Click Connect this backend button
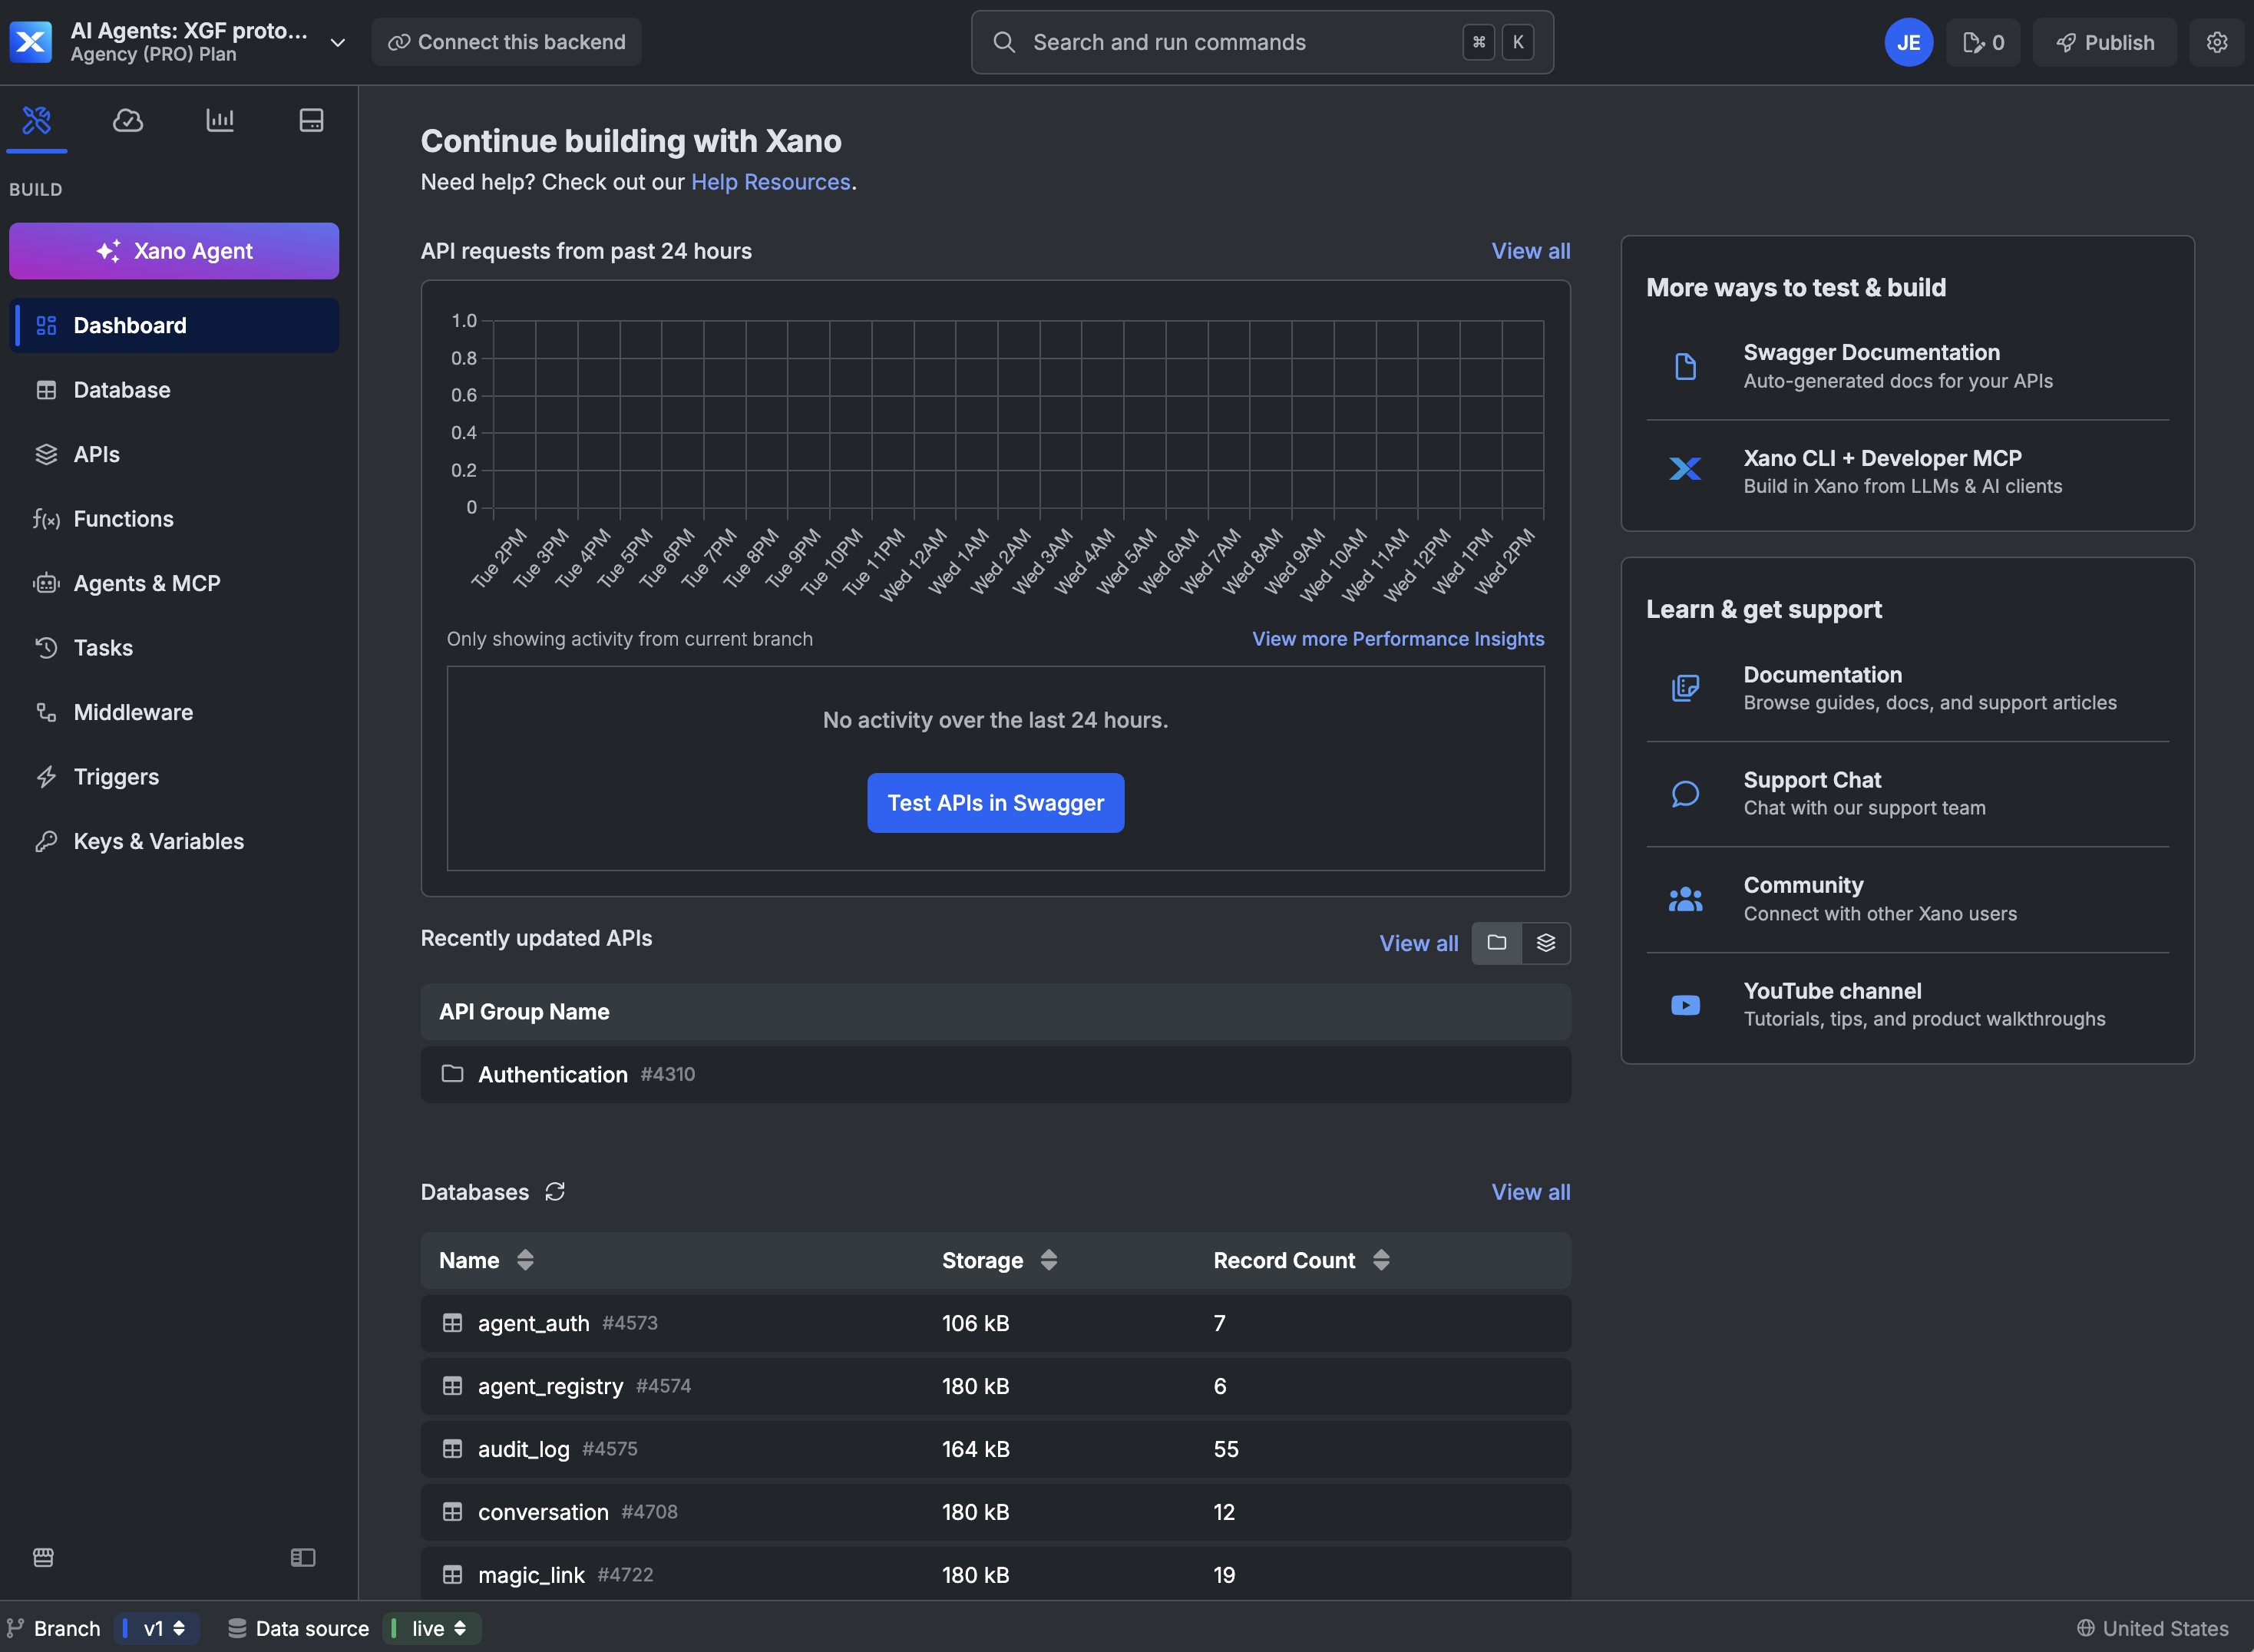 506,42
